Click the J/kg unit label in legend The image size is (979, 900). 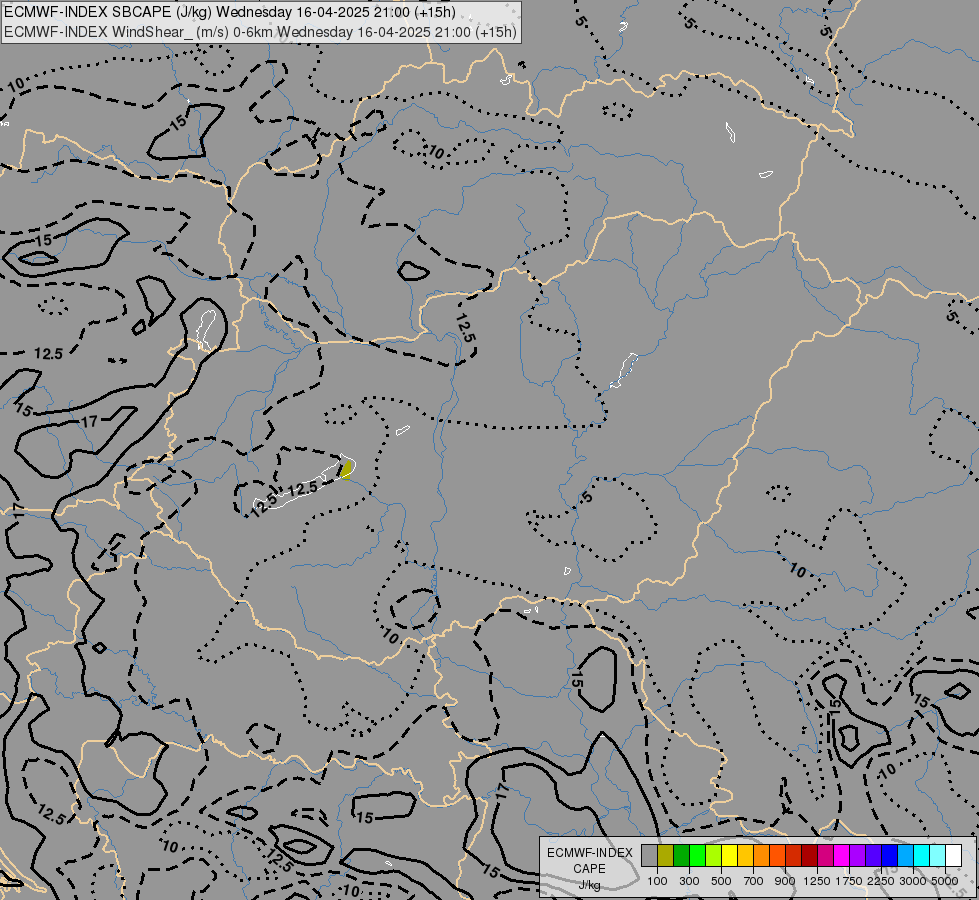click(x=589, y=885)
